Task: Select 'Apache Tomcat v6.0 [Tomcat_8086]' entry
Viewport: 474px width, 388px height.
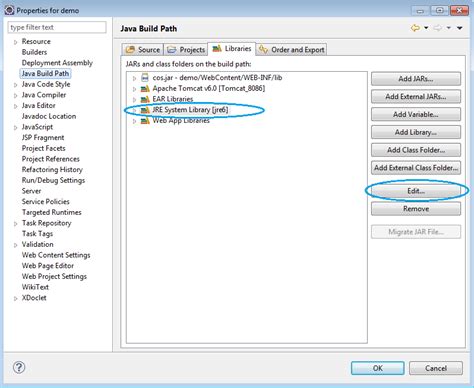Action: (209, 89)
